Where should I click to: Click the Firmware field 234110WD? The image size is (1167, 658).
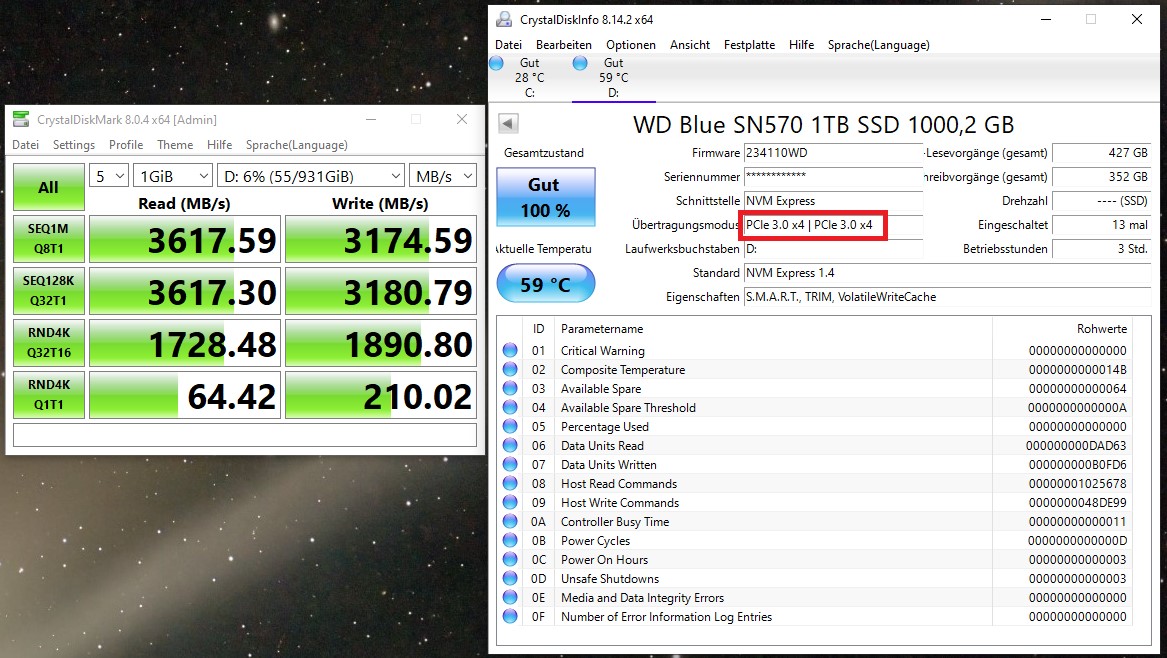[x=834, y=153]
